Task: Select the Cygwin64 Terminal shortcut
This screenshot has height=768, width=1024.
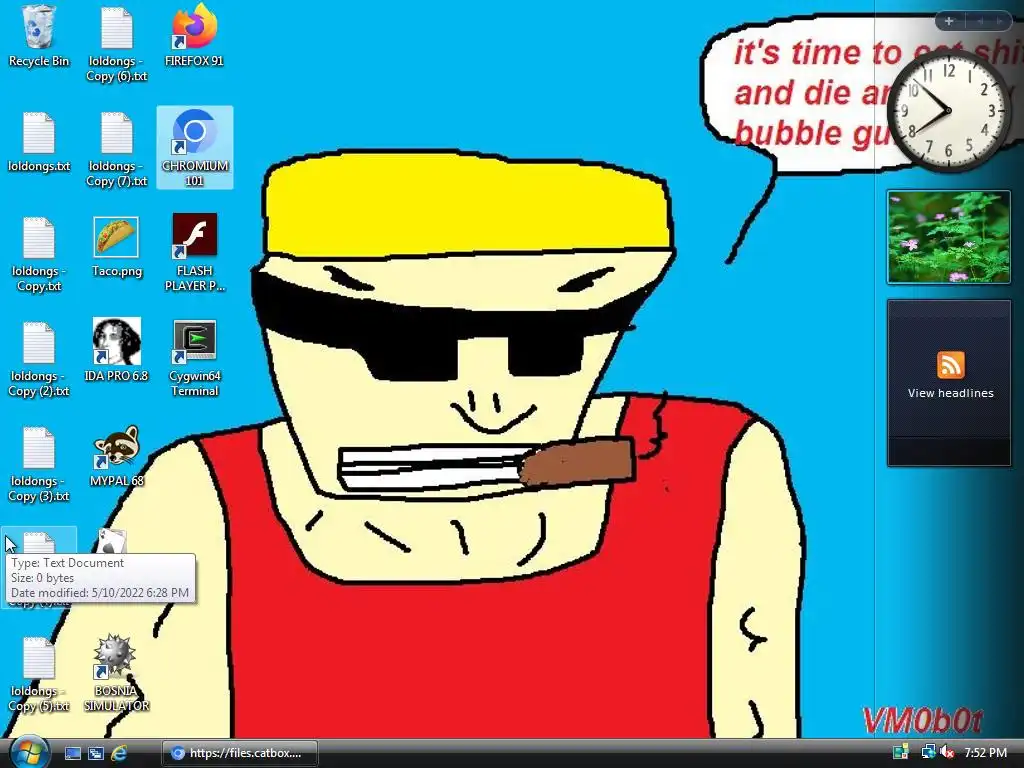Action: coord(195,359)
